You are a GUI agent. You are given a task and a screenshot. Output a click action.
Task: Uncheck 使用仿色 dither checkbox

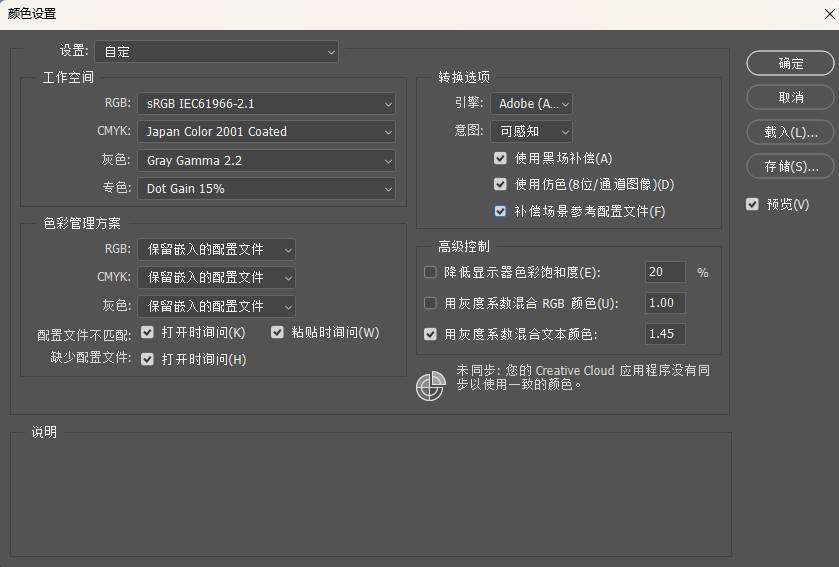point(500,185)
